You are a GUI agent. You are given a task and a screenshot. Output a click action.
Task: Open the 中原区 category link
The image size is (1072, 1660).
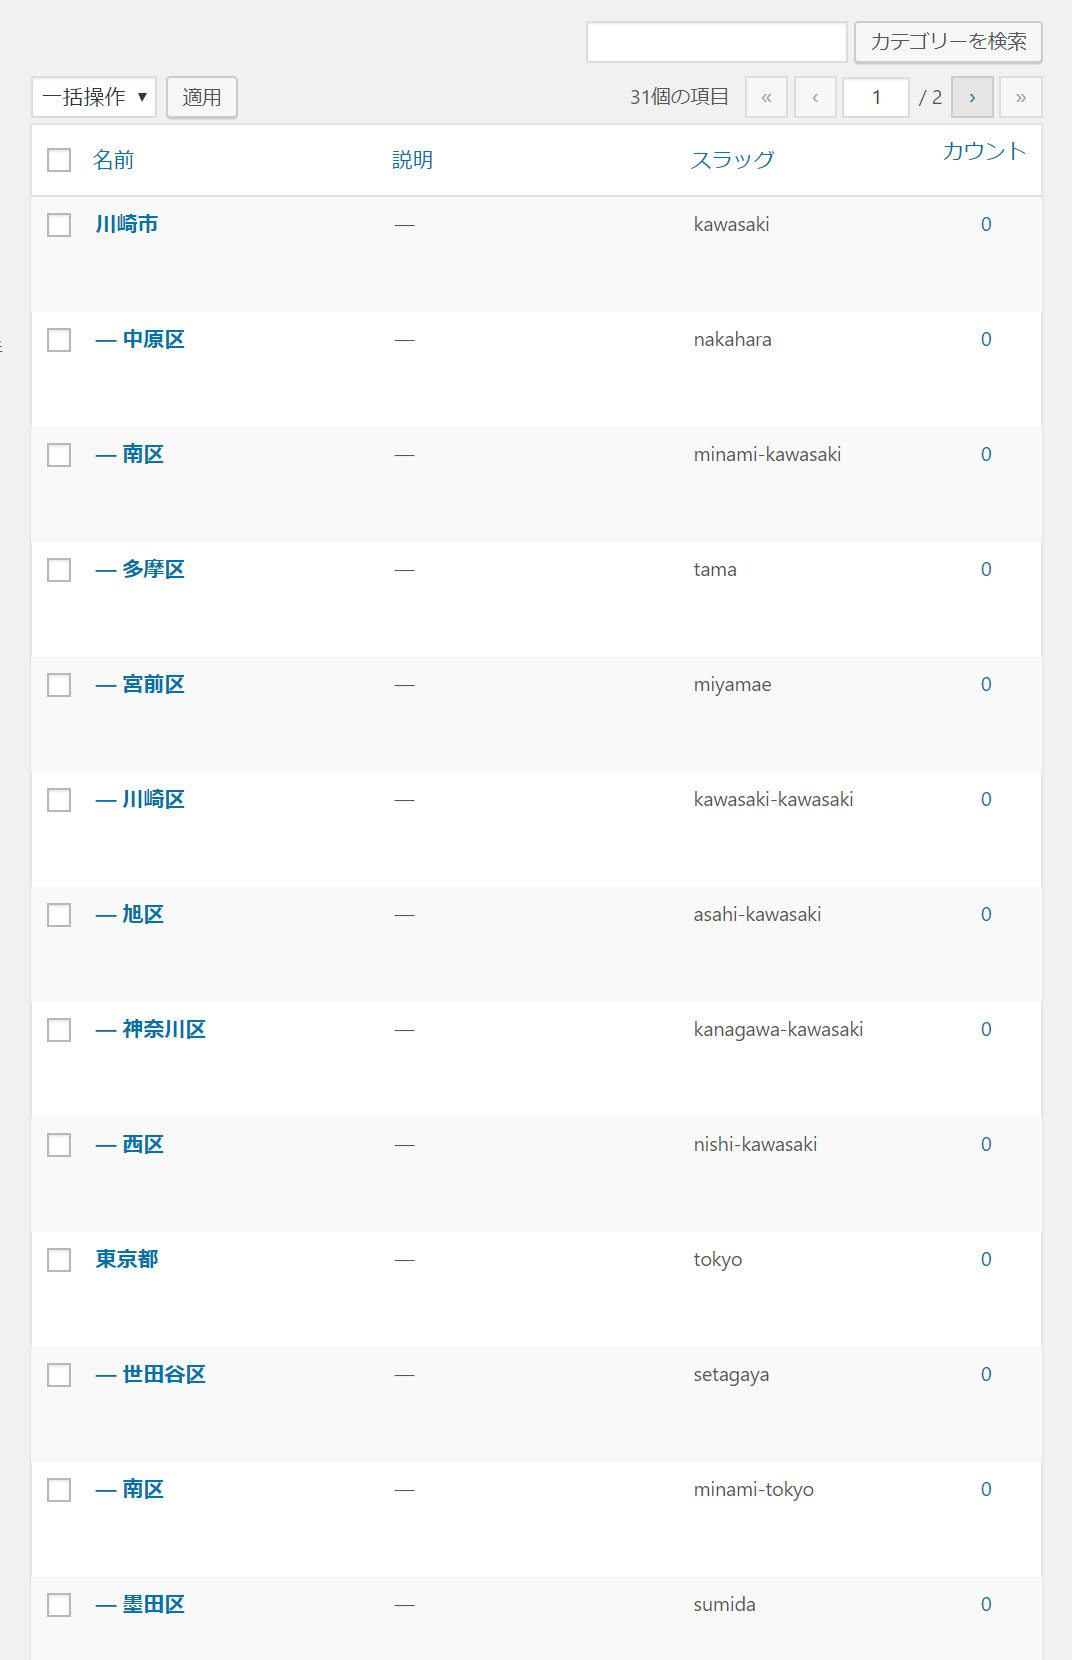[x=153, y=340]
